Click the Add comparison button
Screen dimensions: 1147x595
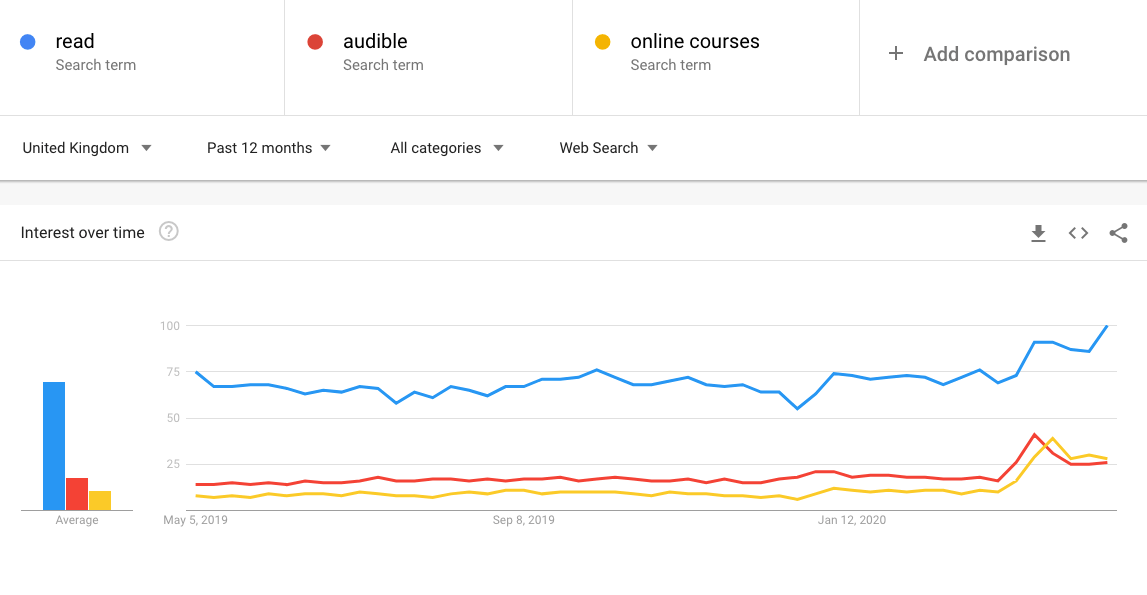tap(996, 54)
